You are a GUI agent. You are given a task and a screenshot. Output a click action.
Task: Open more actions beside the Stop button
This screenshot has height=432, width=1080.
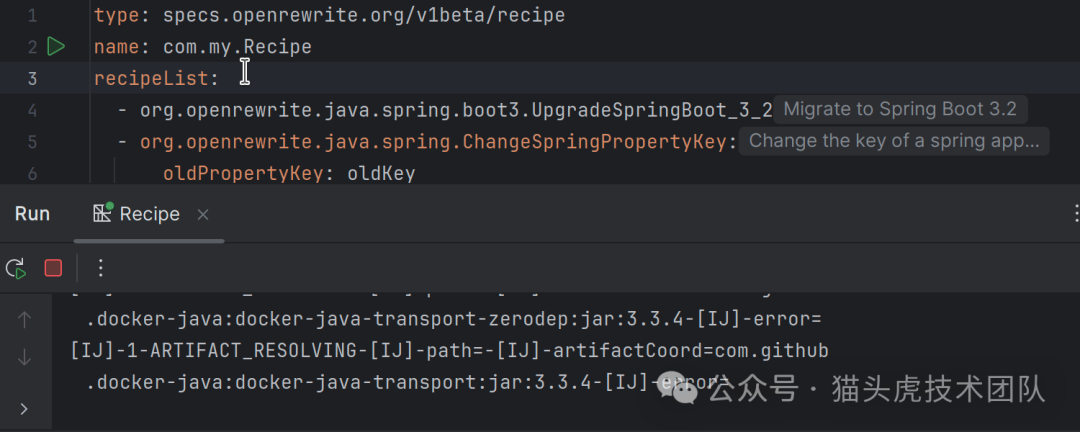coord(100,268)
